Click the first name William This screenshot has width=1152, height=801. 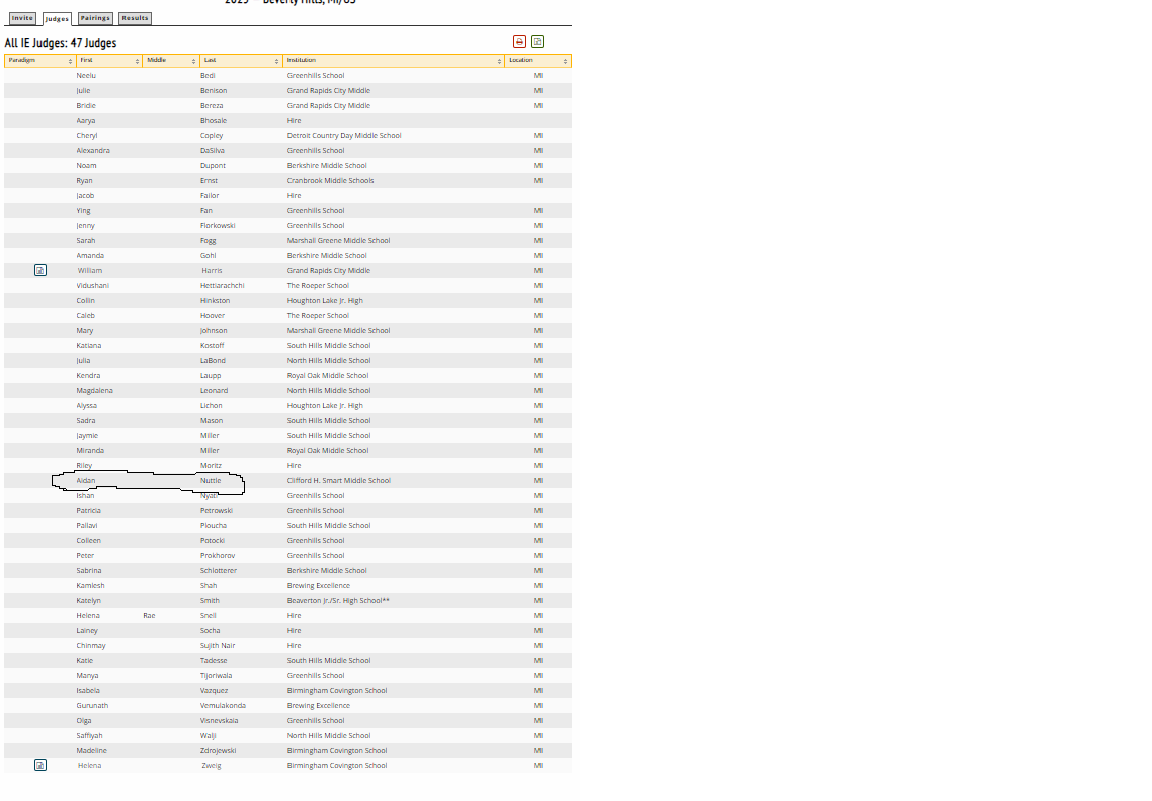tap(90, 270)
